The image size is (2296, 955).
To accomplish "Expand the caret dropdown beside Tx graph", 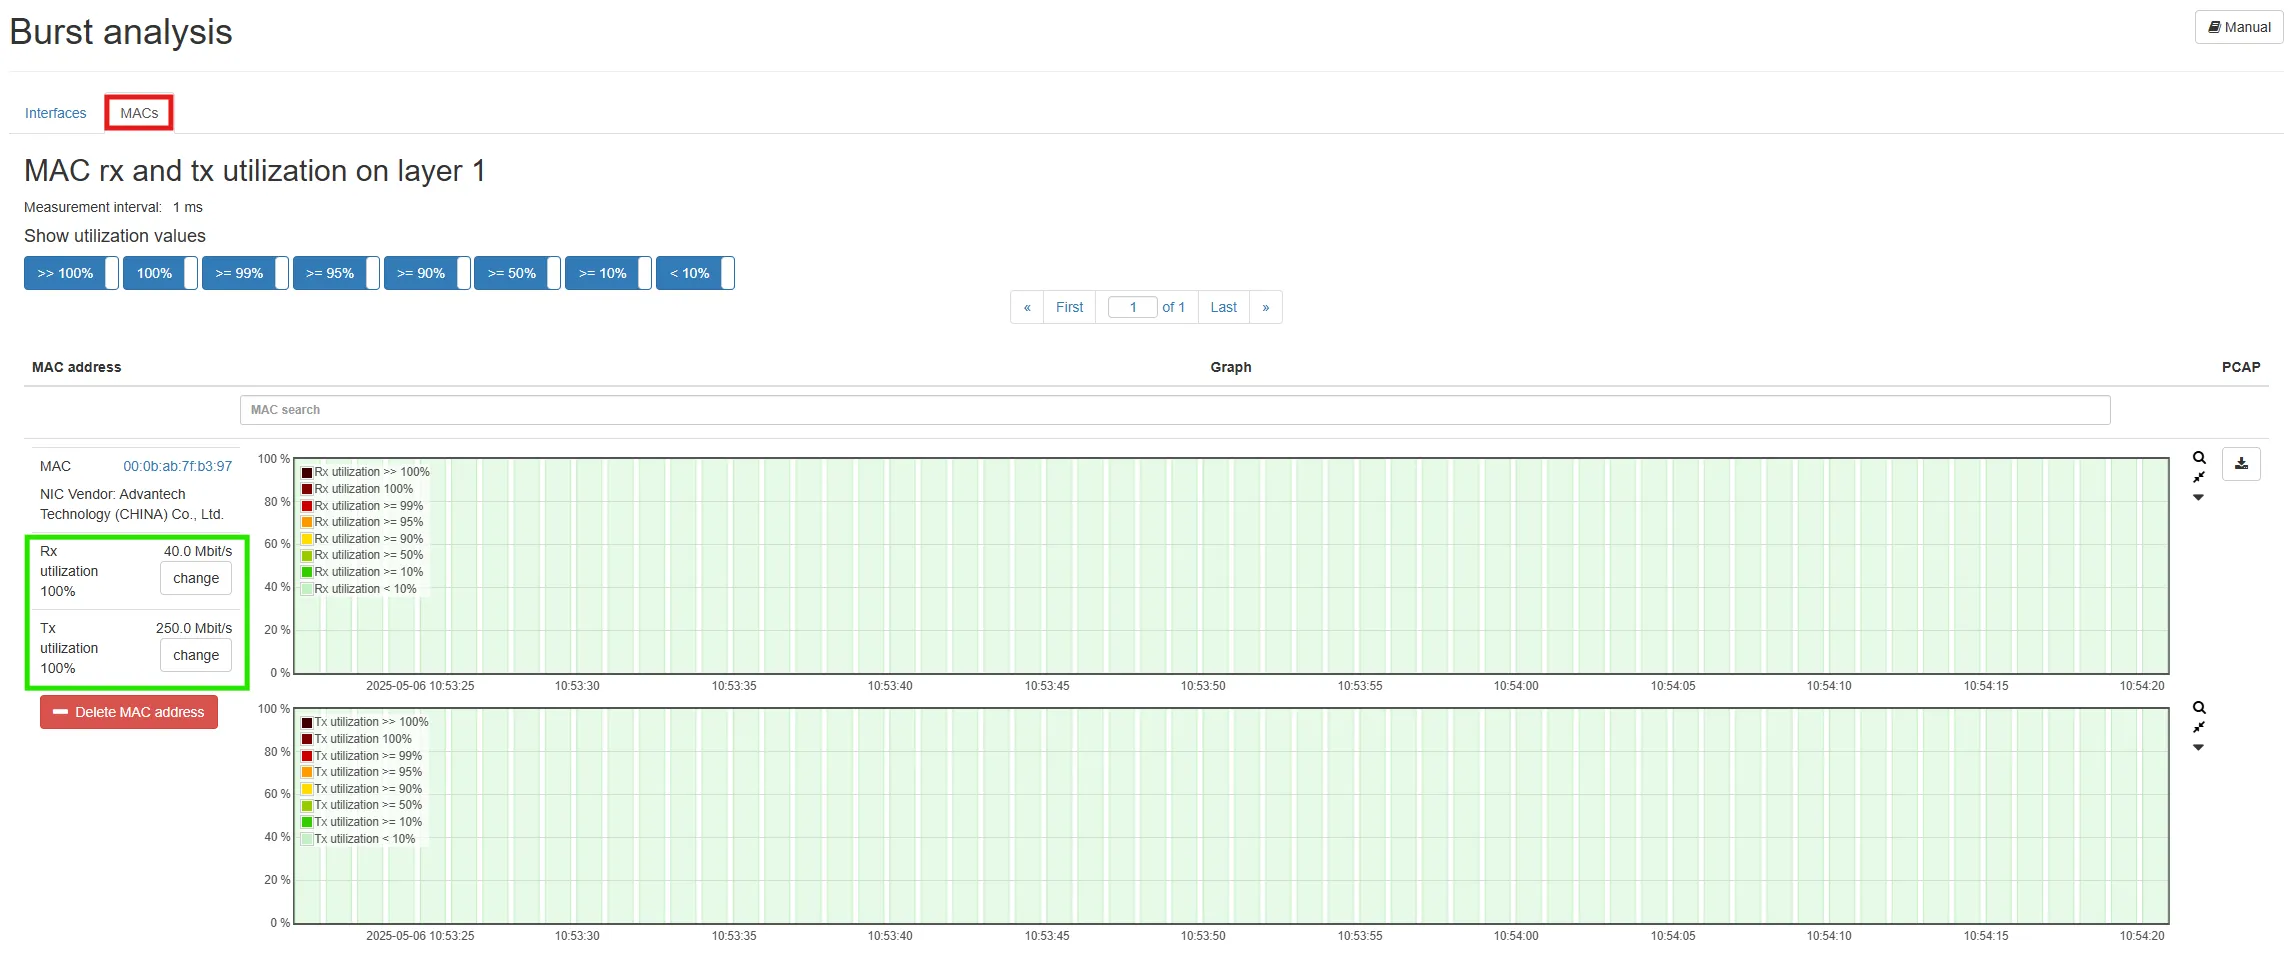I will click(2198, 748).
